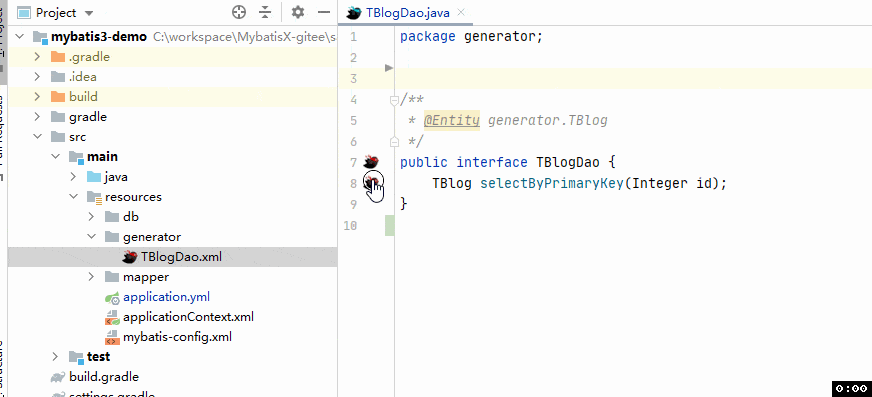872x397 pixels.
Task: Expand the mapper folder
Action: tap(91, 277)
